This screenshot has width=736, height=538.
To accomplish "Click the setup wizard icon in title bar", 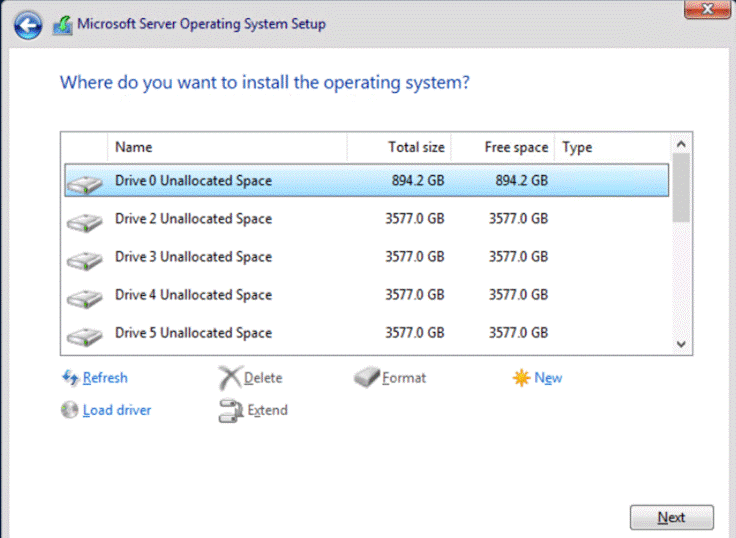I will coord(62,25).
